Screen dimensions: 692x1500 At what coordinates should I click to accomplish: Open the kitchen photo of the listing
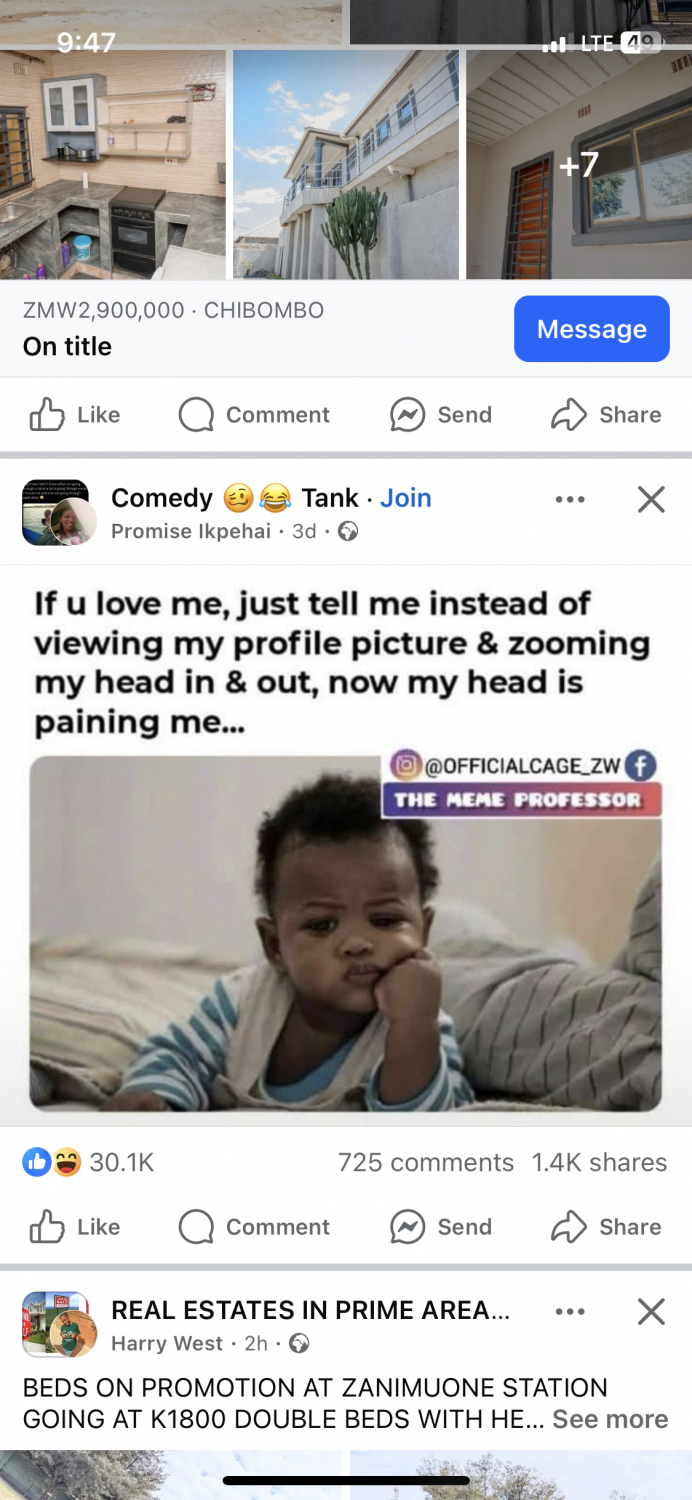[x=112, y=165]
